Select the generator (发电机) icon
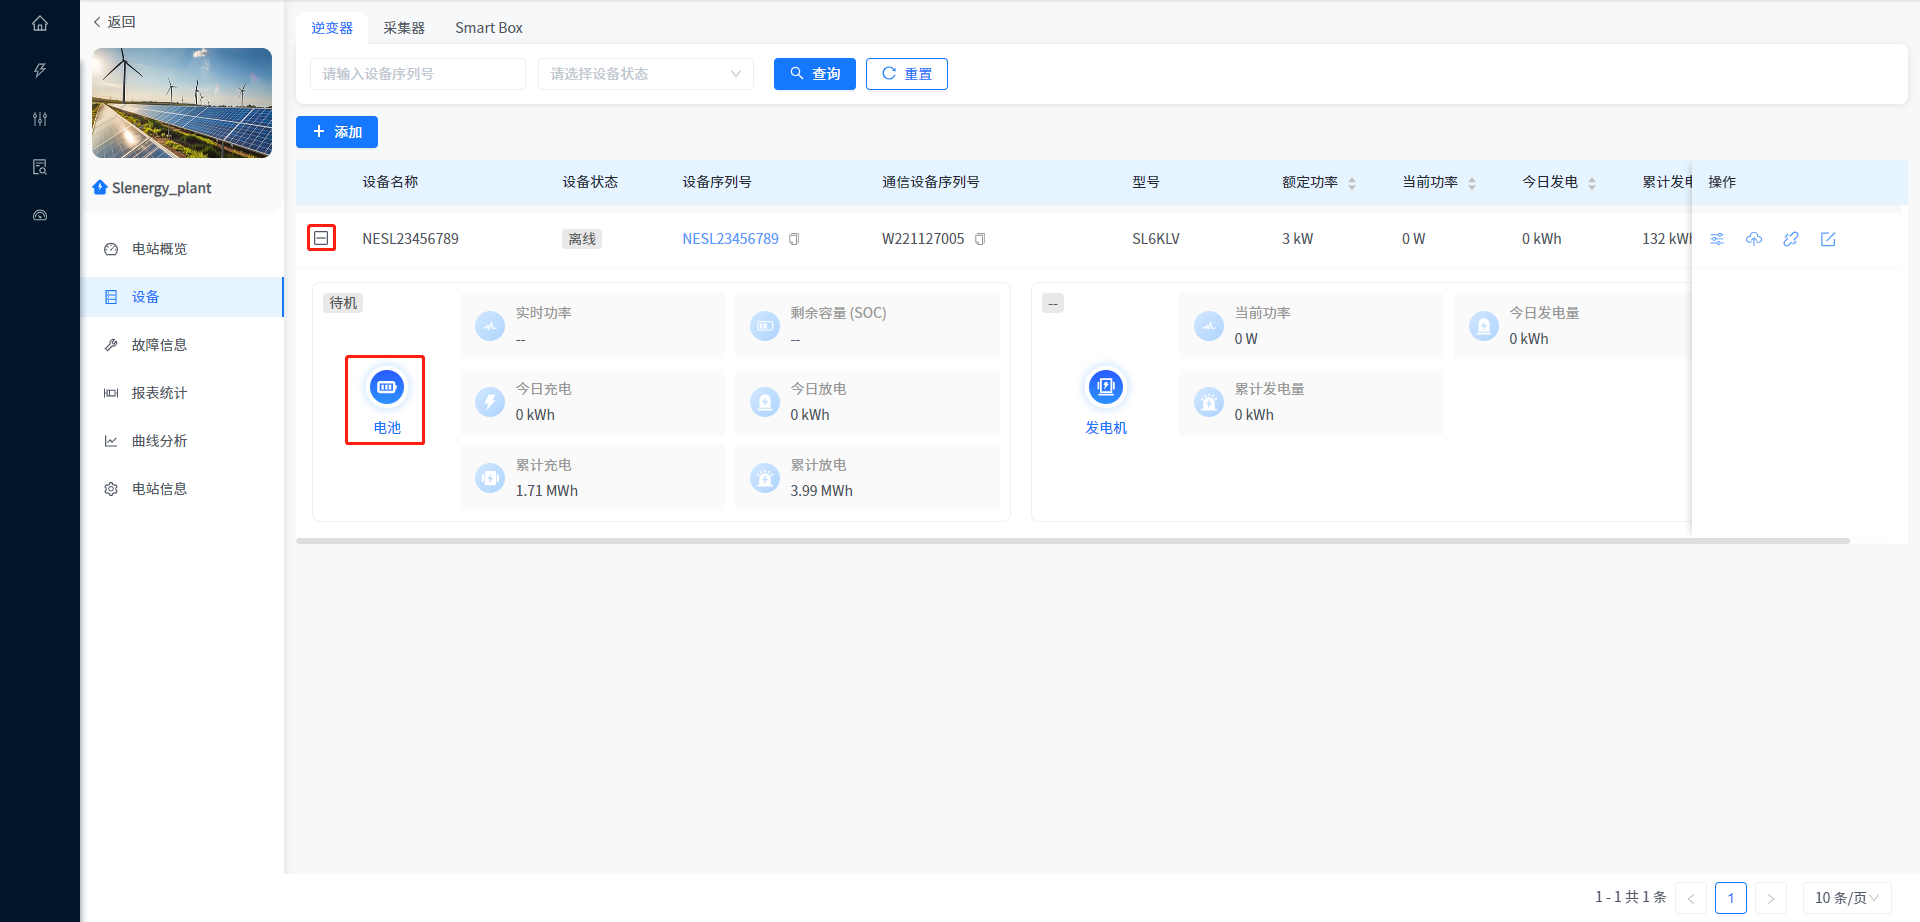Image resolution: width=1920 pixels, height=922 pixels. tap(1106, 388)
